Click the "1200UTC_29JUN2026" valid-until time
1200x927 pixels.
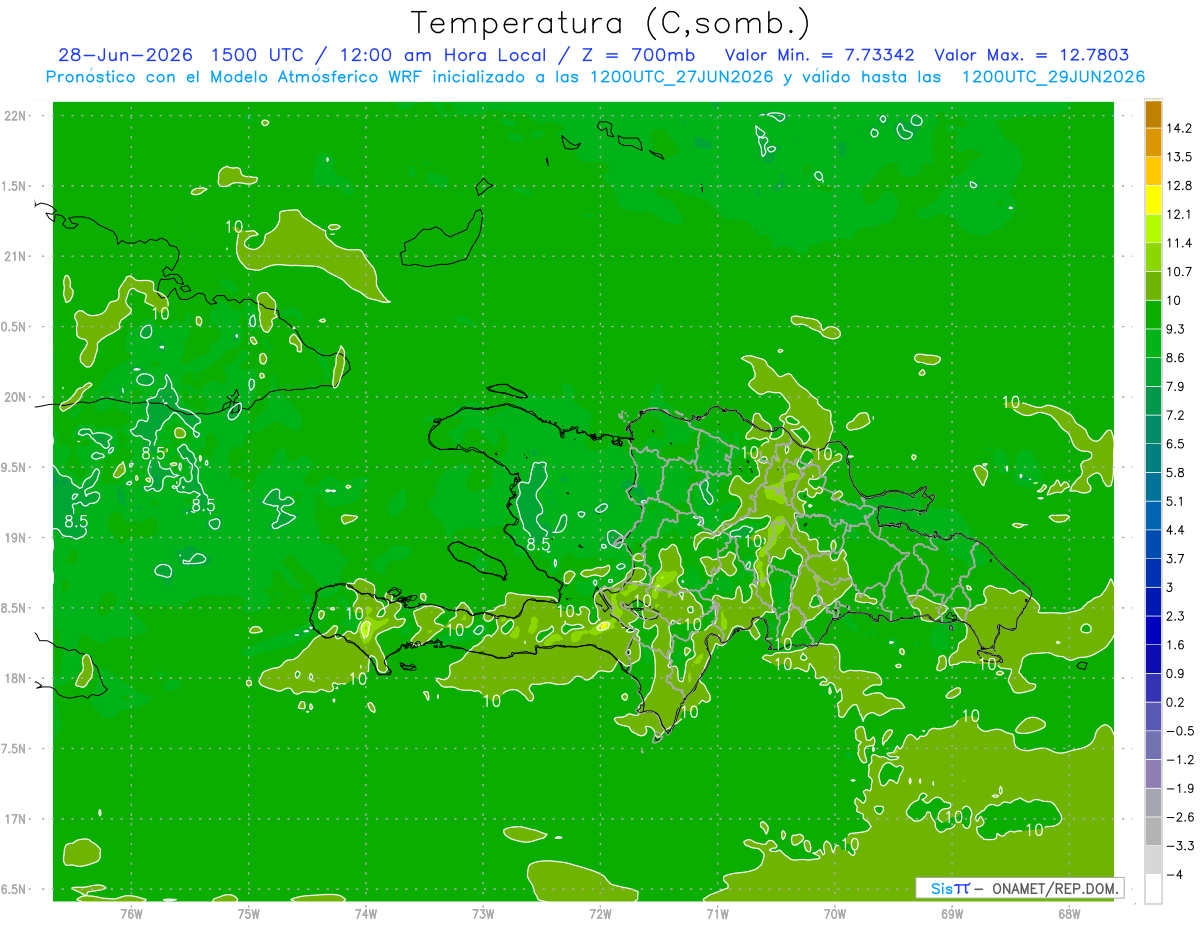[x=1052, y=77]
